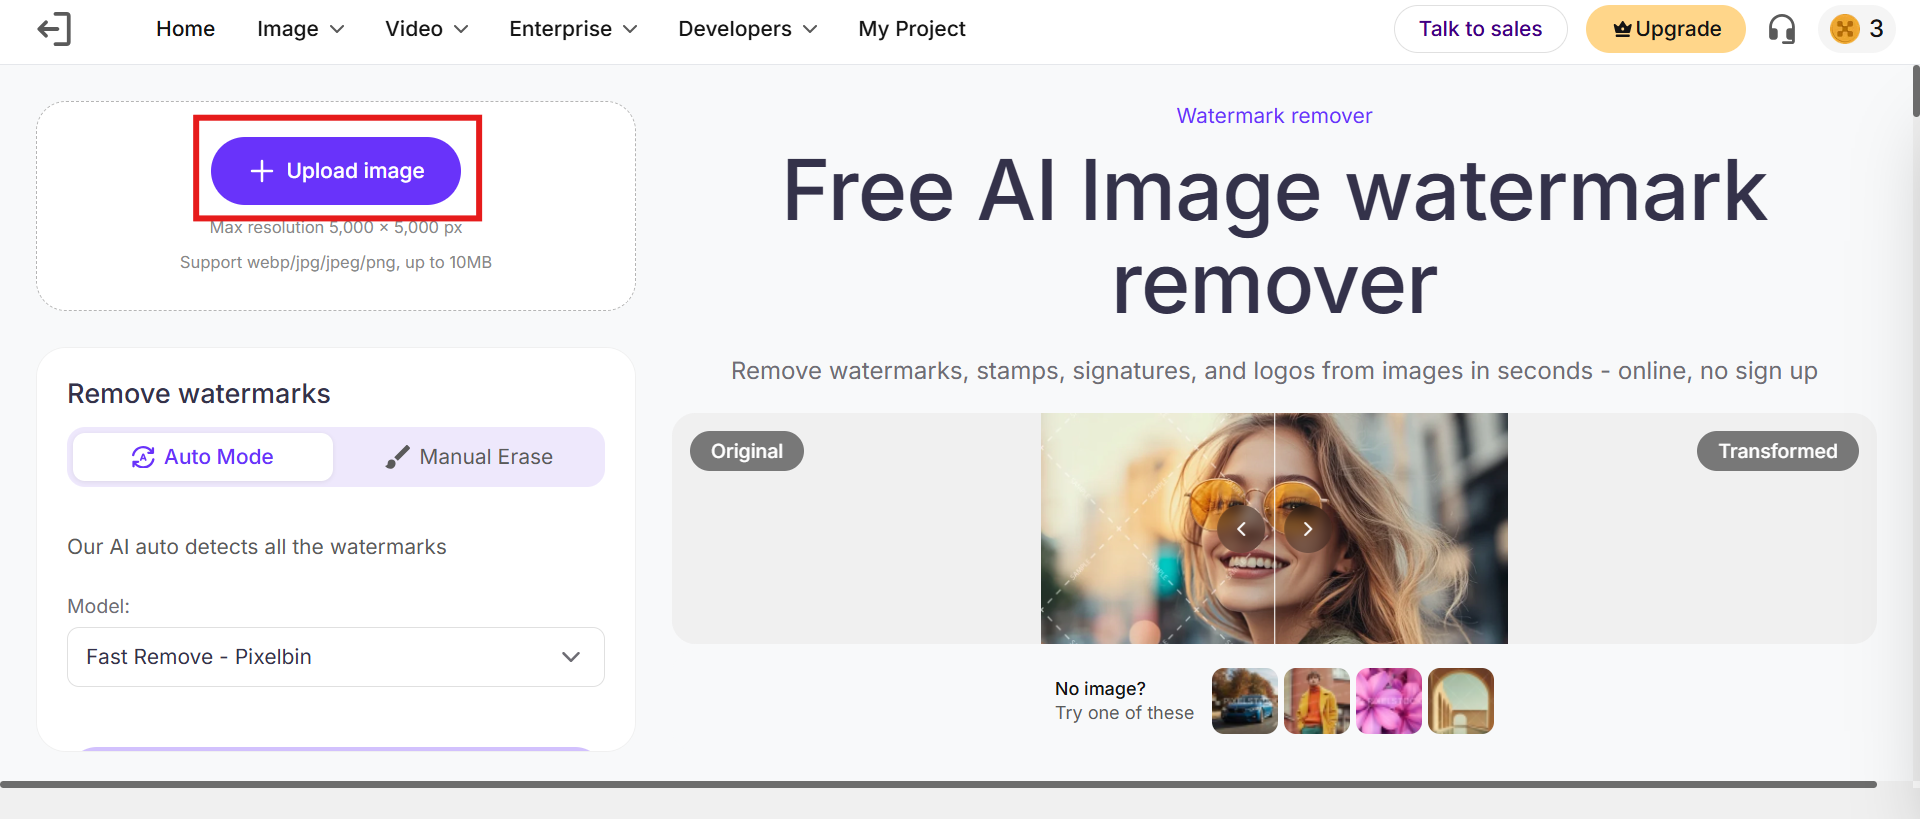Expand the Developers menu
Screen dimensions: 1920x819
[x=748, y=29]
